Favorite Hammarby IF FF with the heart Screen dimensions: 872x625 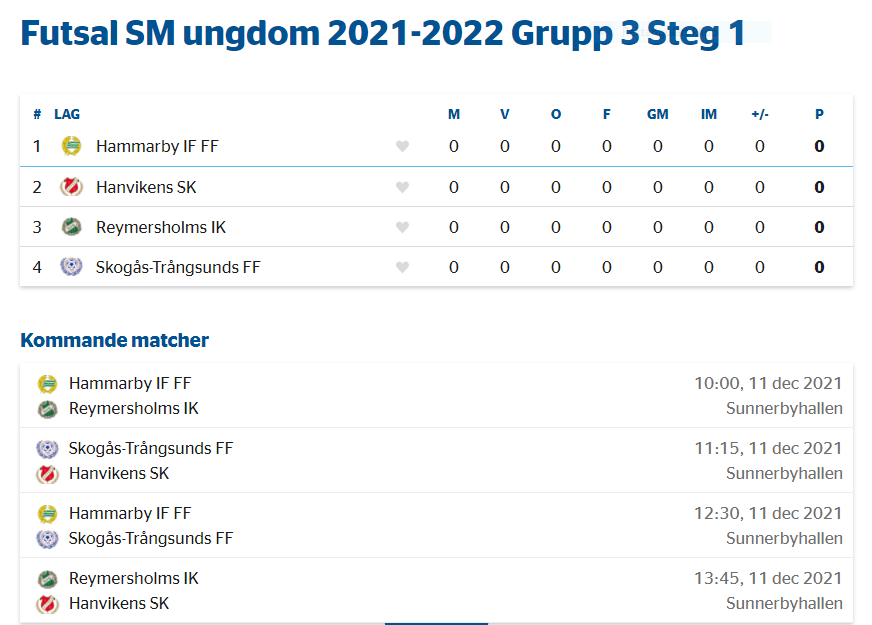[x=402, y=146]
